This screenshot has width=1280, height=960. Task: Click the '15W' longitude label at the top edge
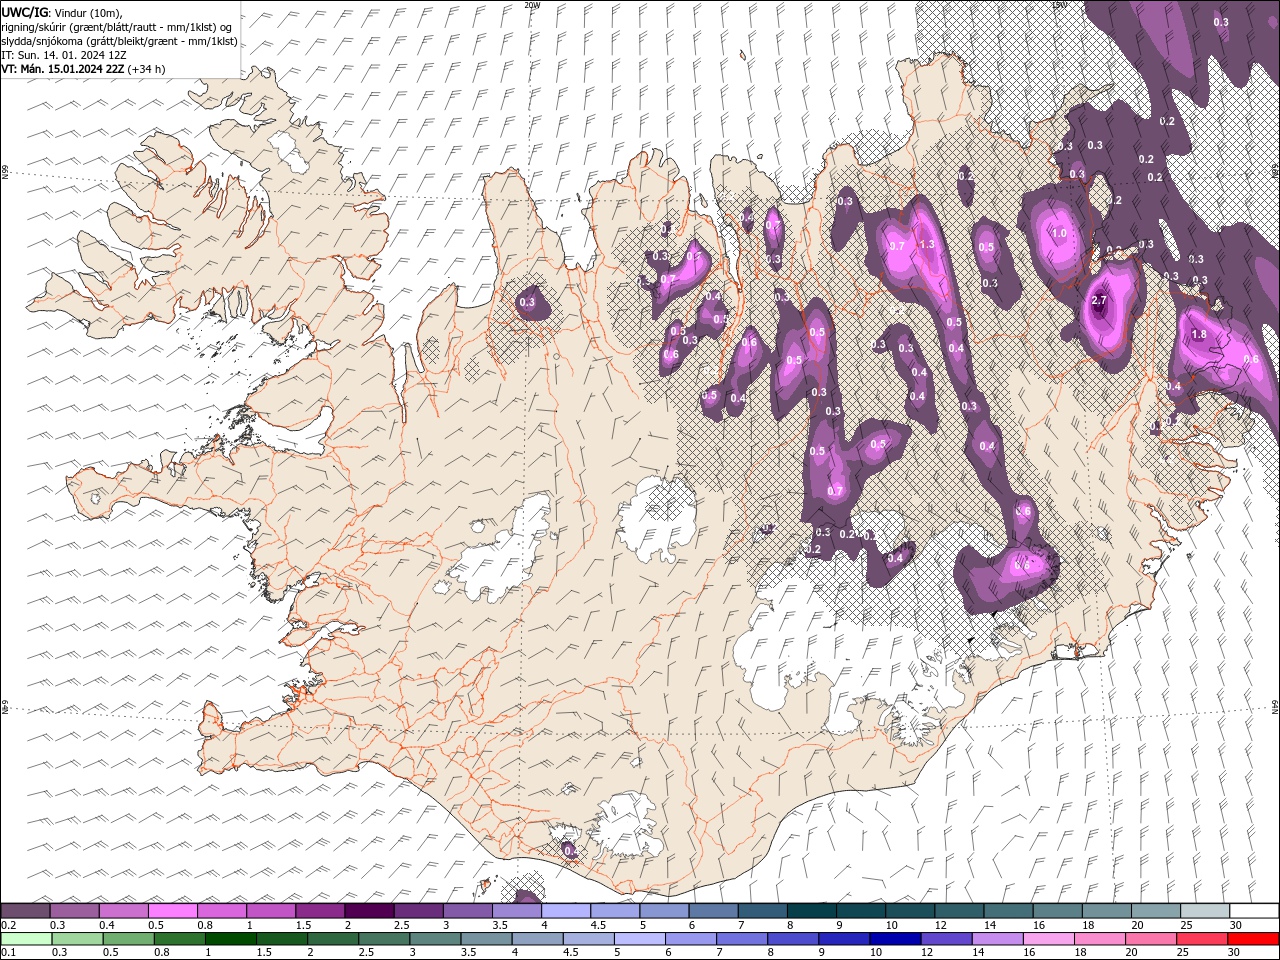[1058, 4]
